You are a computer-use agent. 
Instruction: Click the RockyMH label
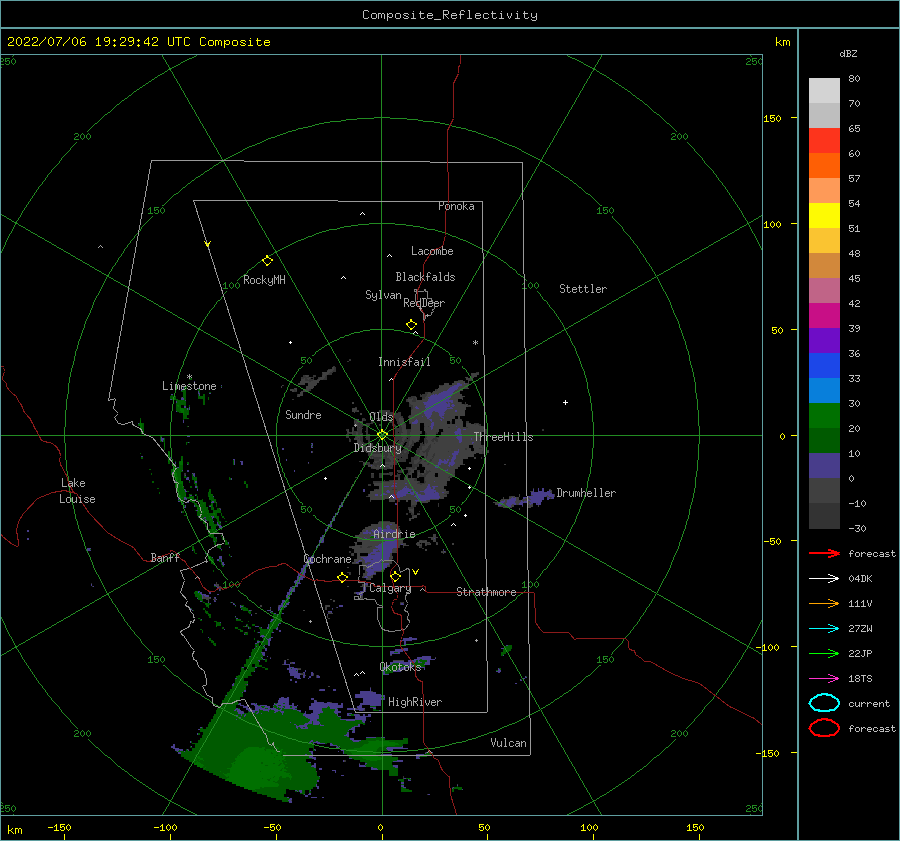[x=264, y=280]
